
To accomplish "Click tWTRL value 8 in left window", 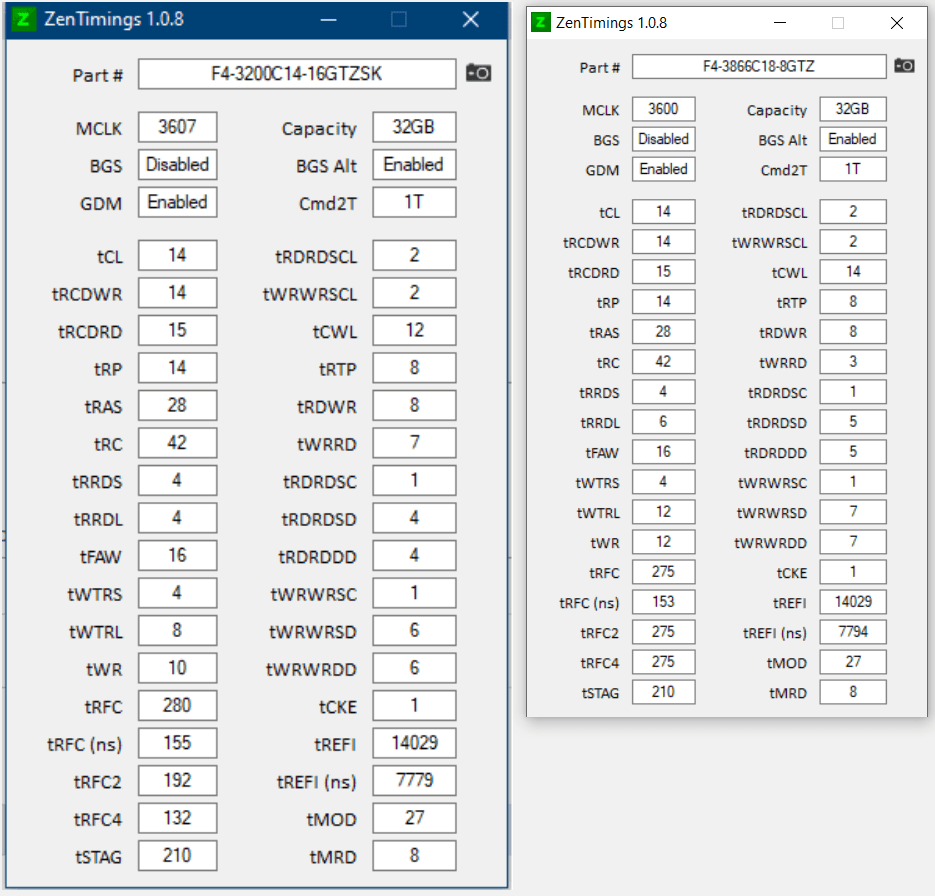I will [x=177, y=631].
